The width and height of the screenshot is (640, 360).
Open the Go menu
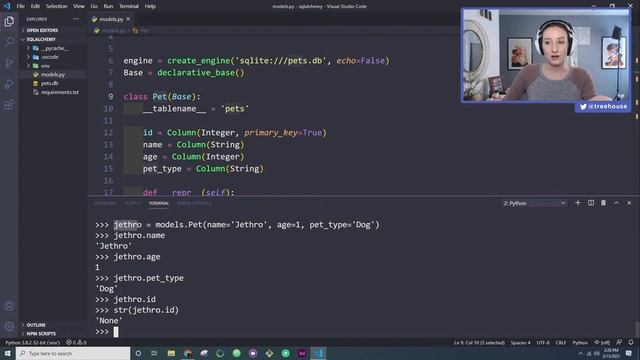[x=94, y=6]
